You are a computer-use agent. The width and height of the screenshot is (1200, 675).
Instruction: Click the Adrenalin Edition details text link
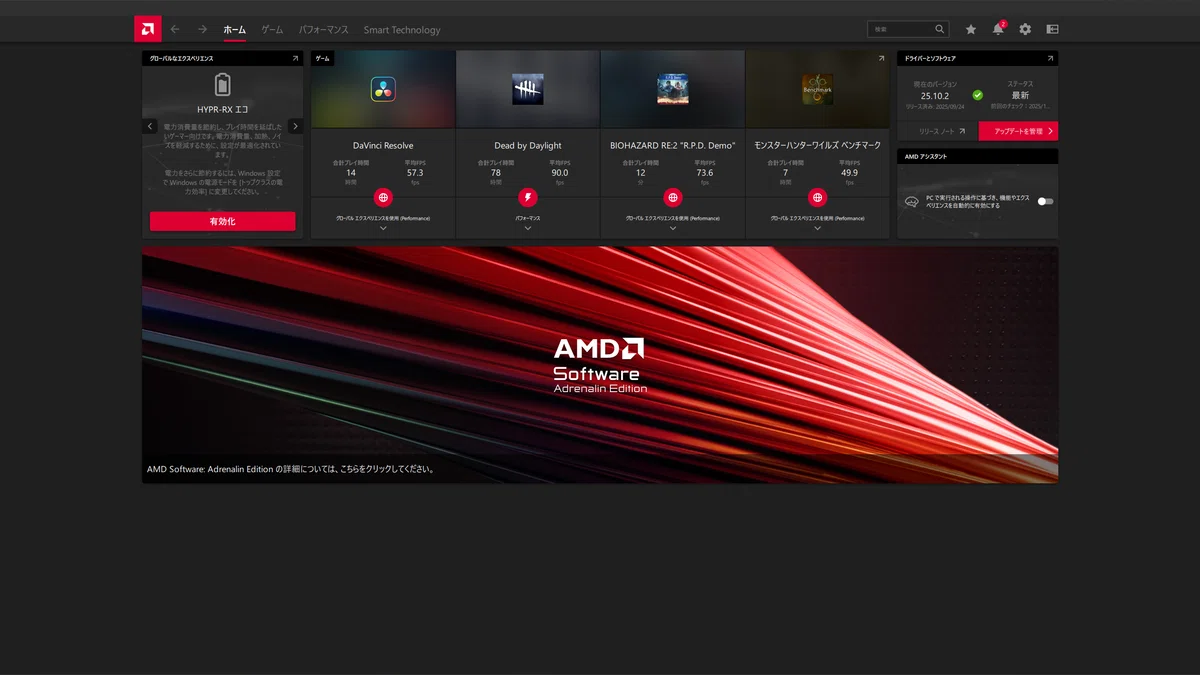(x=290, y=468)
